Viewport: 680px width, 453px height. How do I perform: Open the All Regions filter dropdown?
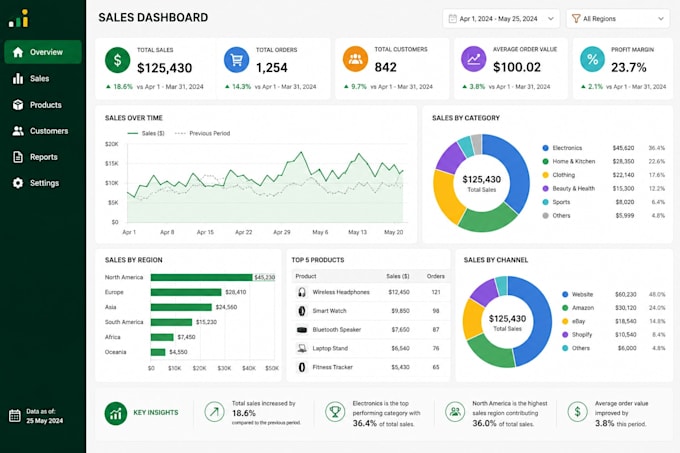618,19
